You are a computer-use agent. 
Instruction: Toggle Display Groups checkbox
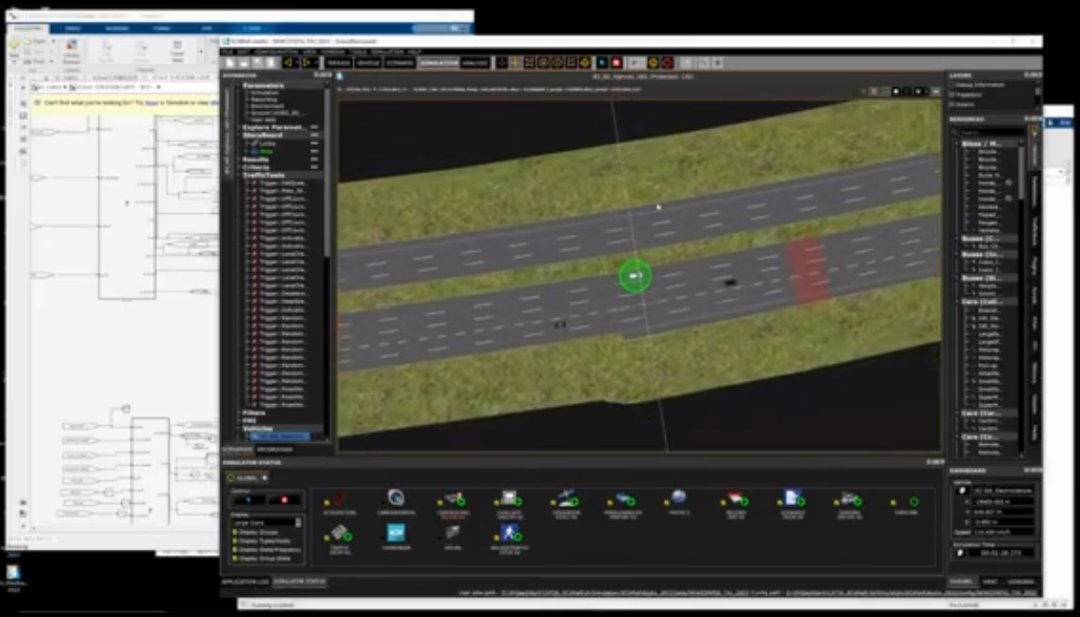[236, 532]
